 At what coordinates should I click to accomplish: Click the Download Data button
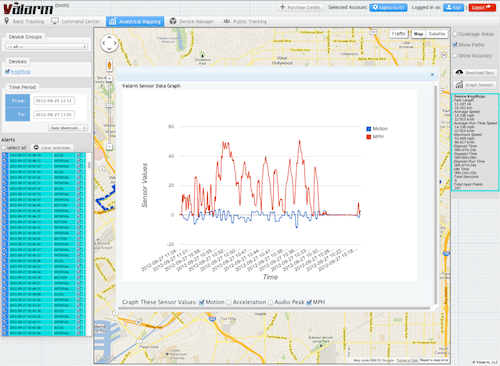click(475, 73)
